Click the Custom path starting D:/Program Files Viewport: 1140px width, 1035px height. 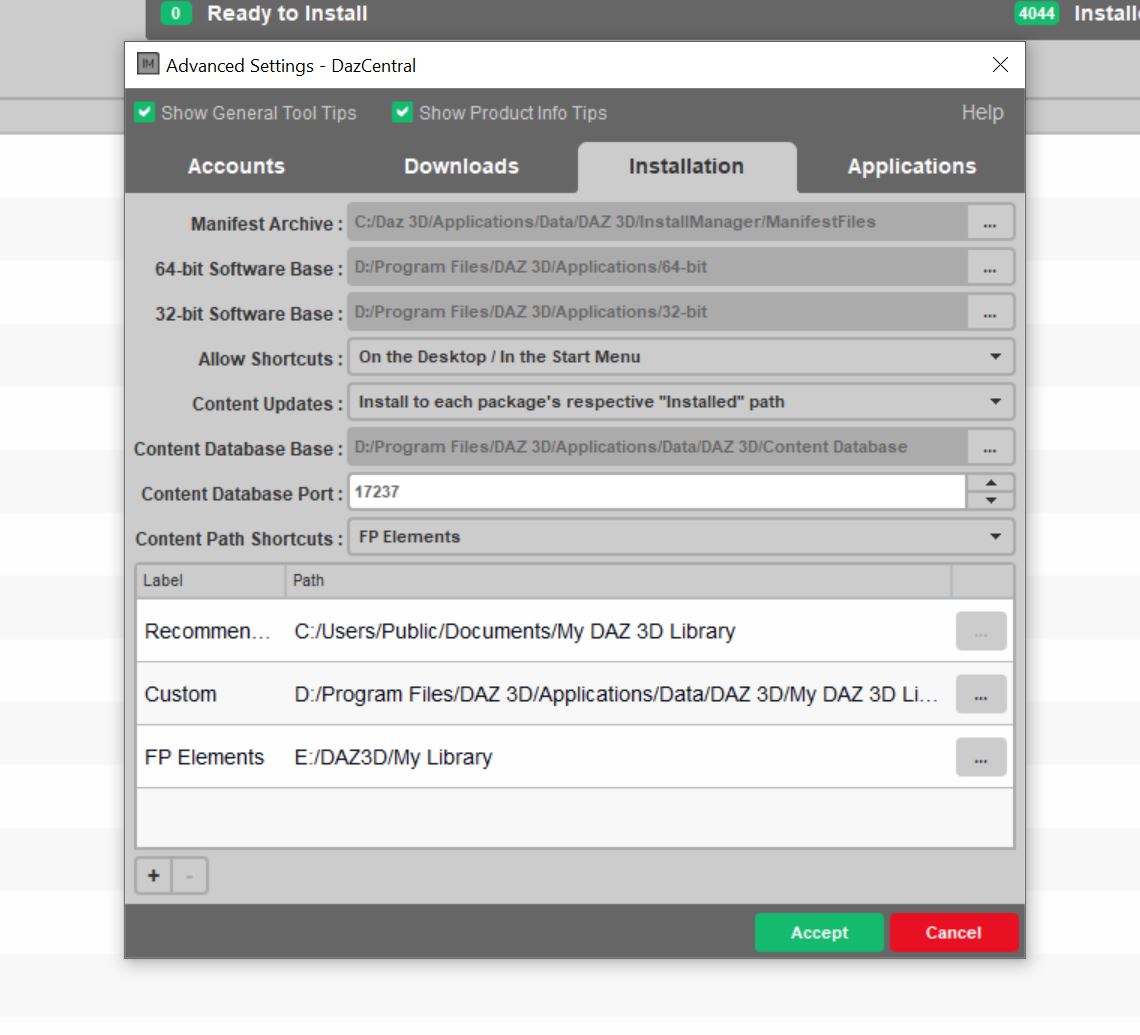616,694
